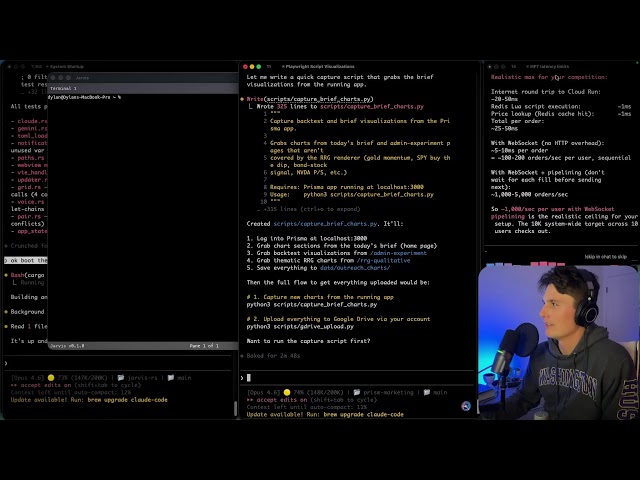Screen dimensions: 640x480
Task: Click the small round icon at bottom-right of middle pane
Action: tap(466, 406)
